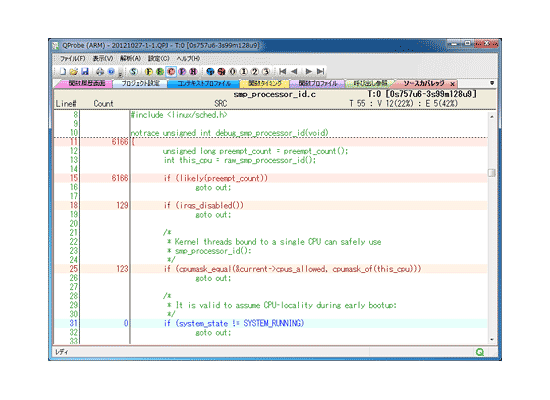Save using the floppy disk icon

coord(85,72)
